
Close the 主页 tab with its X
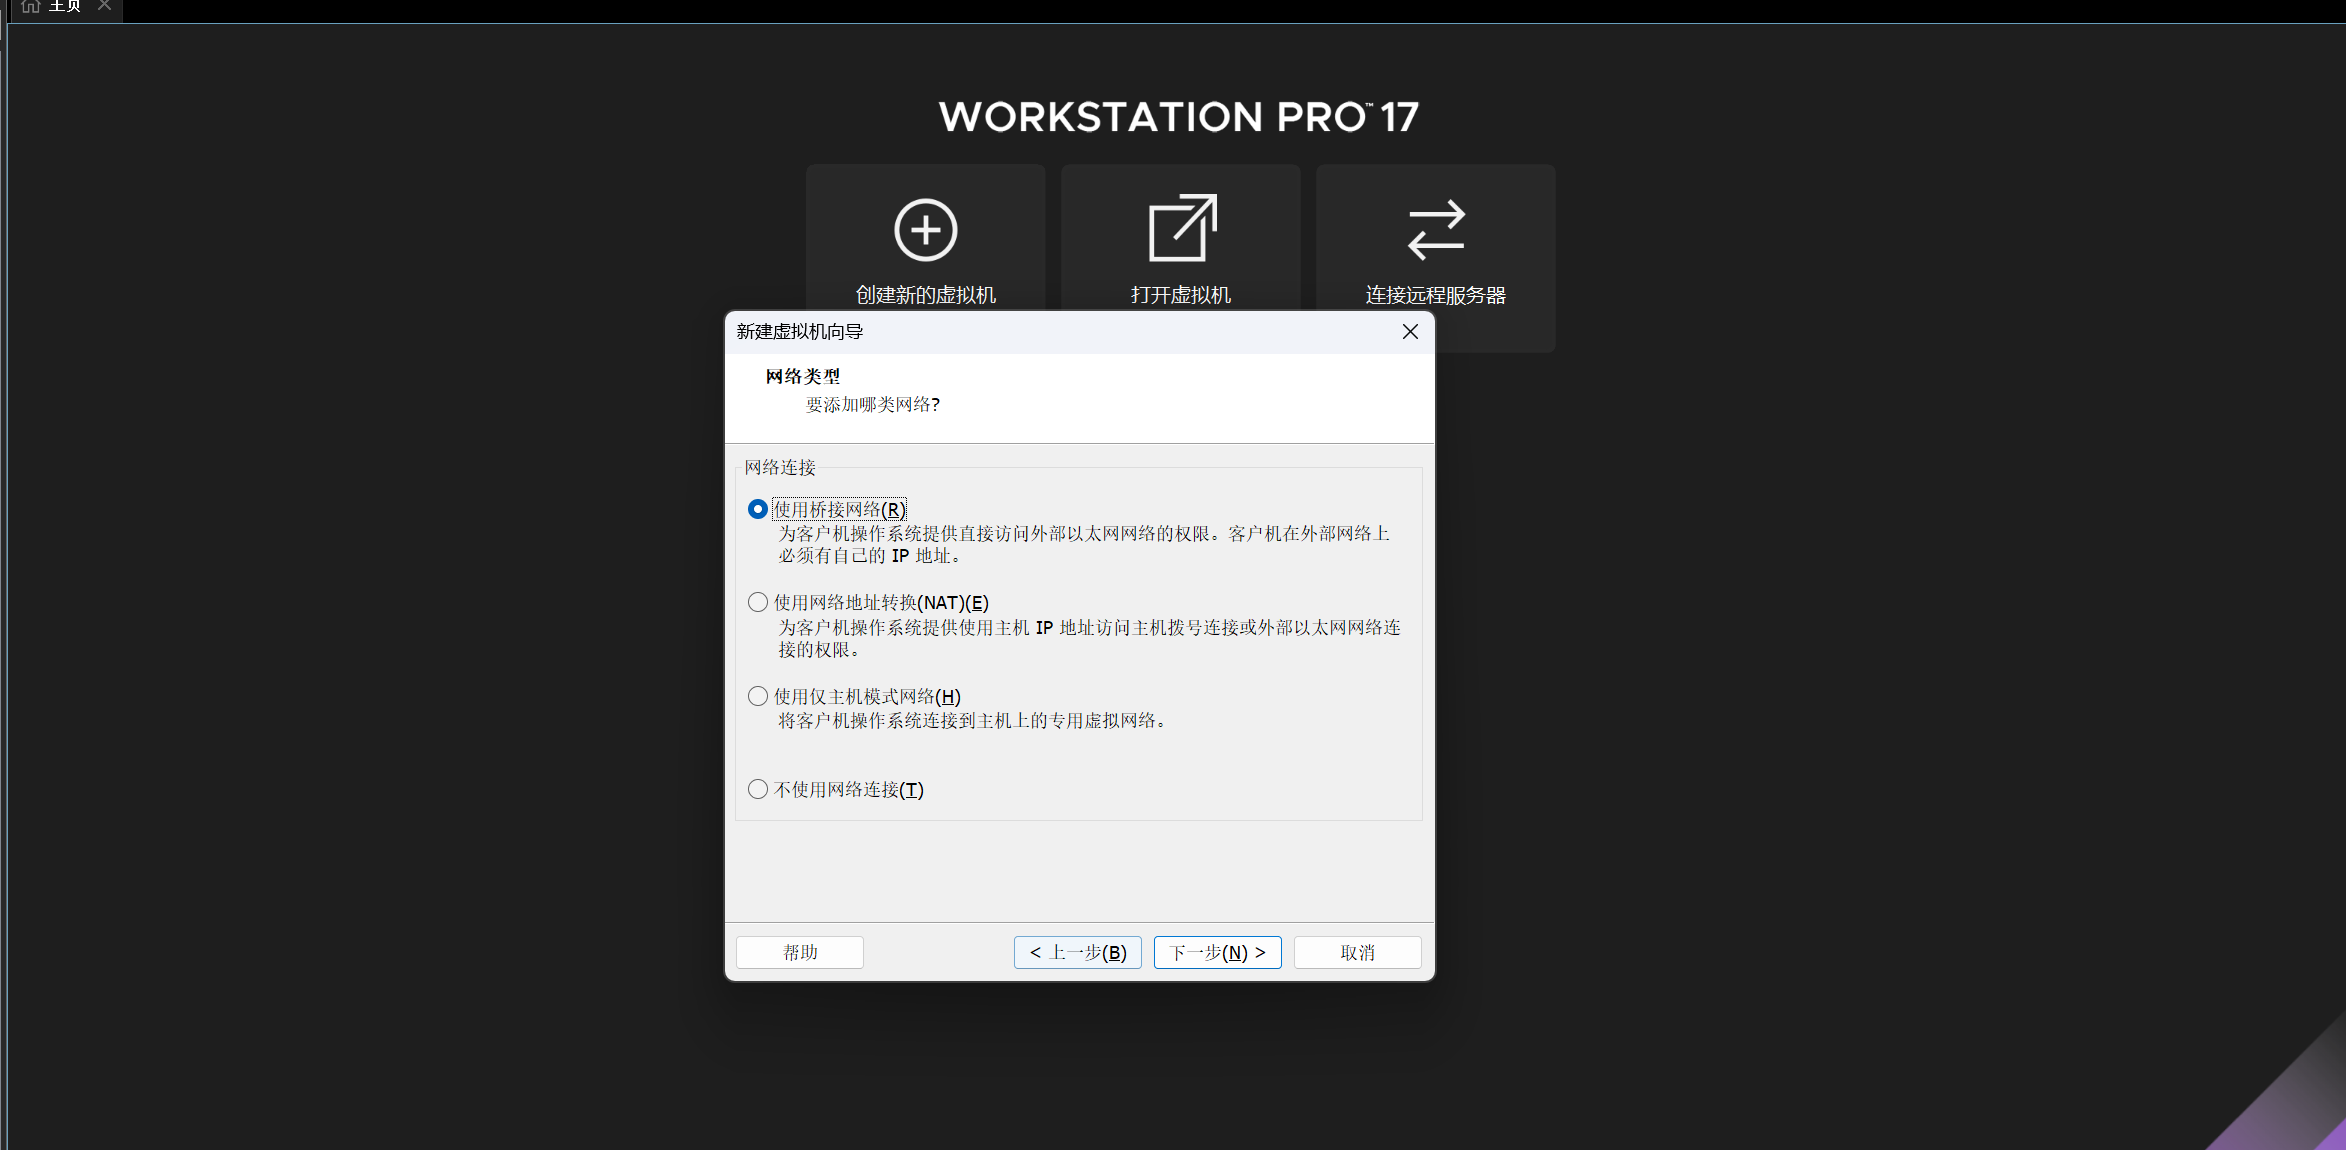(x=104, y=5)
